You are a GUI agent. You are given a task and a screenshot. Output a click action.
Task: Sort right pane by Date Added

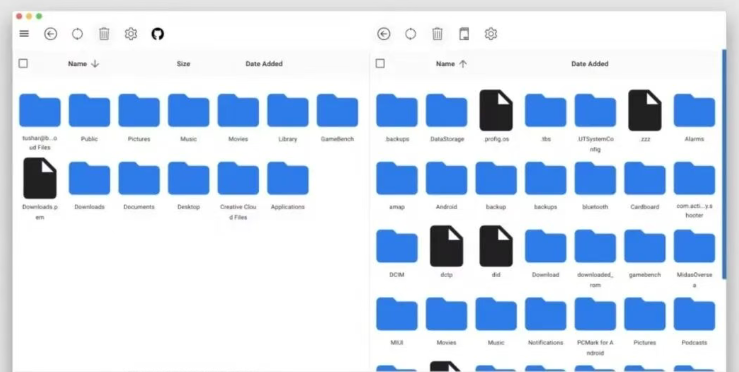pos(590,64)
